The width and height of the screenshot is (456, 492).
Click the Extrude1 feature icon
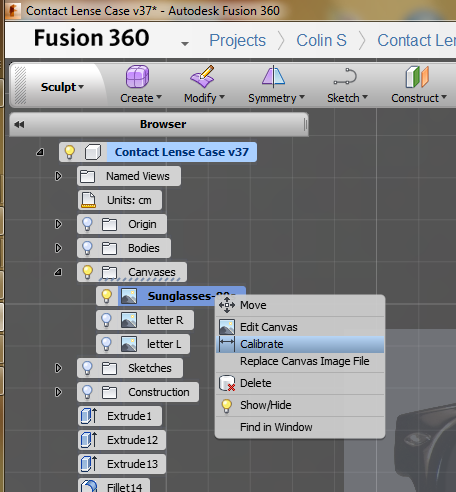click(x=89, y=416)
